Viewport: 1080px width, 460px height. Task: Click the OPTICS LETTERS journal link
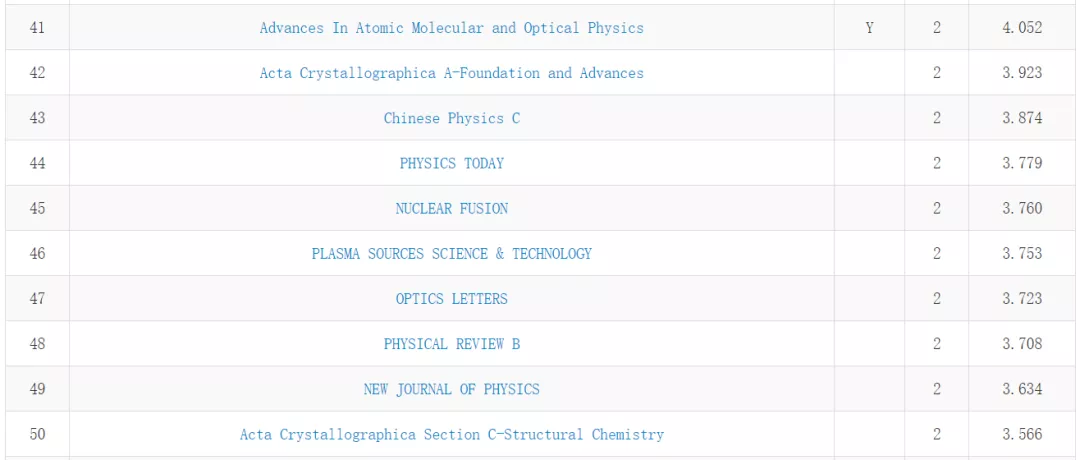pyautogui.click(x=451, y=299)
